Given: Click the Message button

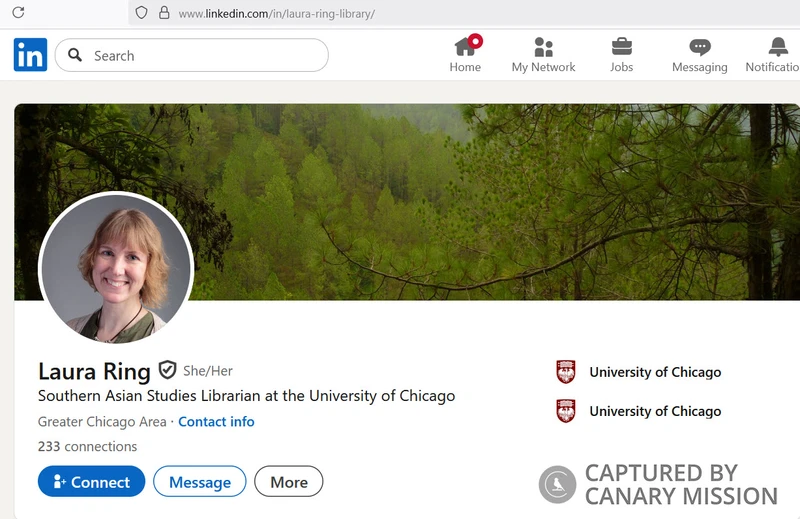Looking at the screenshot, I should 200,481.
